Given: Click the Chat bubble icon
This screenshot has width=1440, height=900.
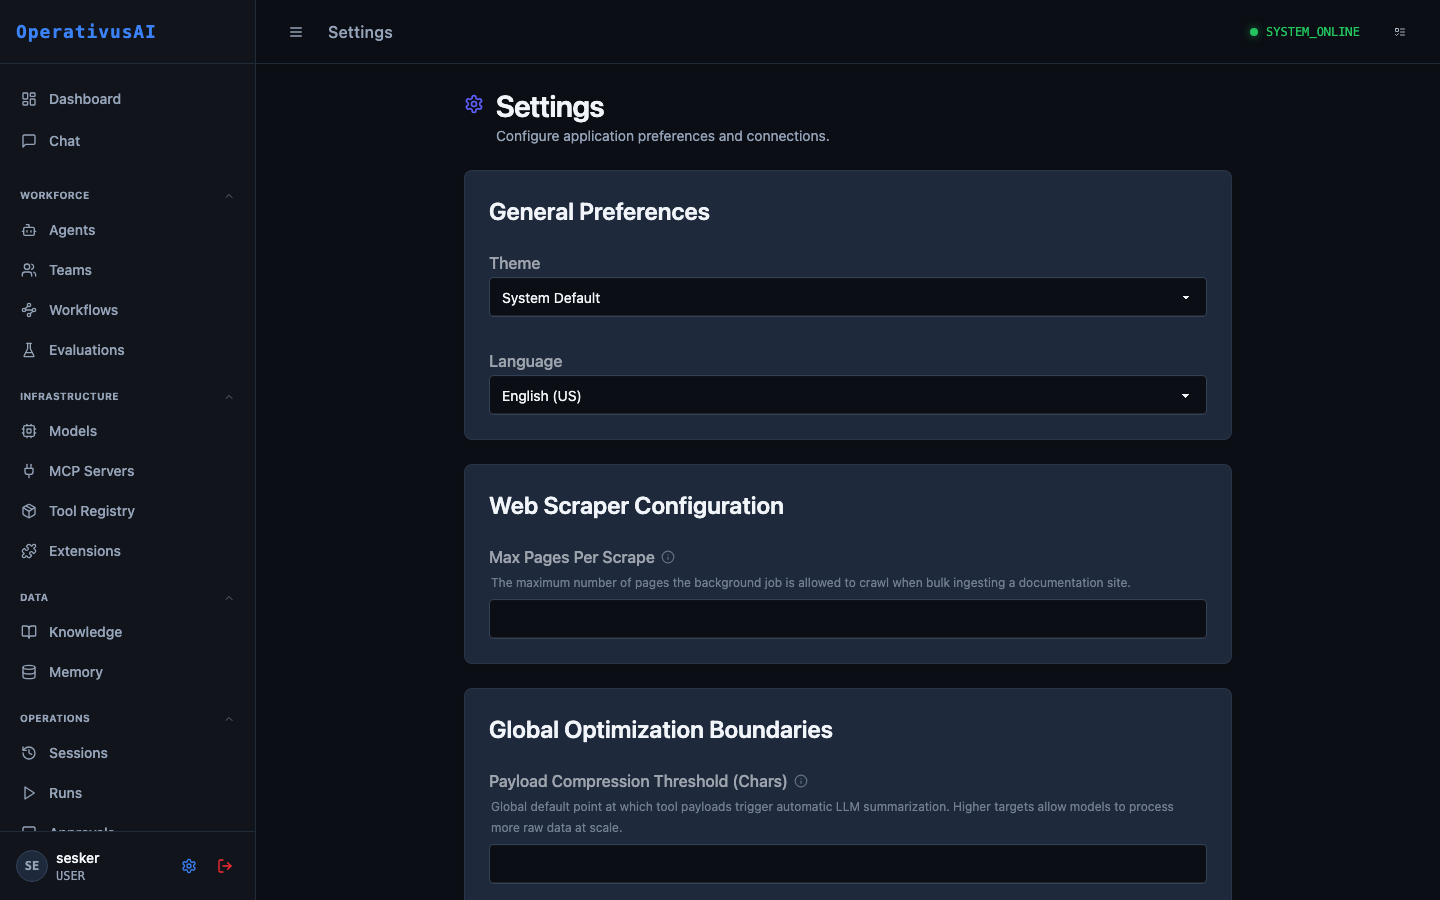Looking at the screenshot, I should coord(29,141).
